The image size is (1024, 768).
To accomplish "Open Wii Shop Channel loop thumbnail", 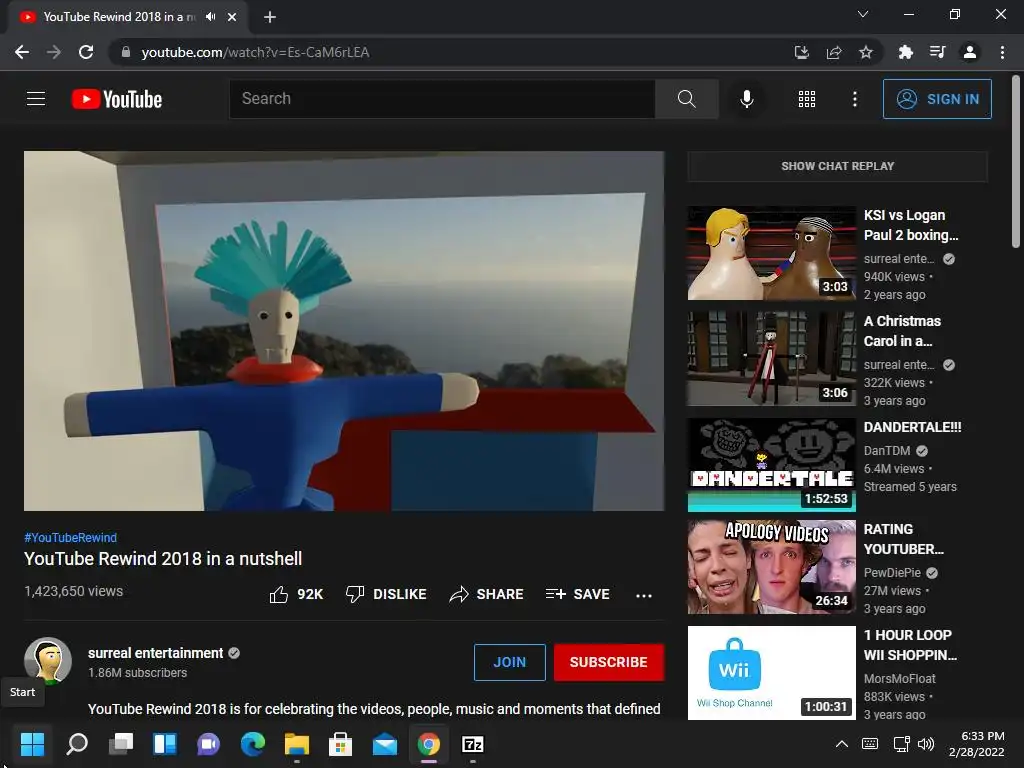I will [771, 673].
